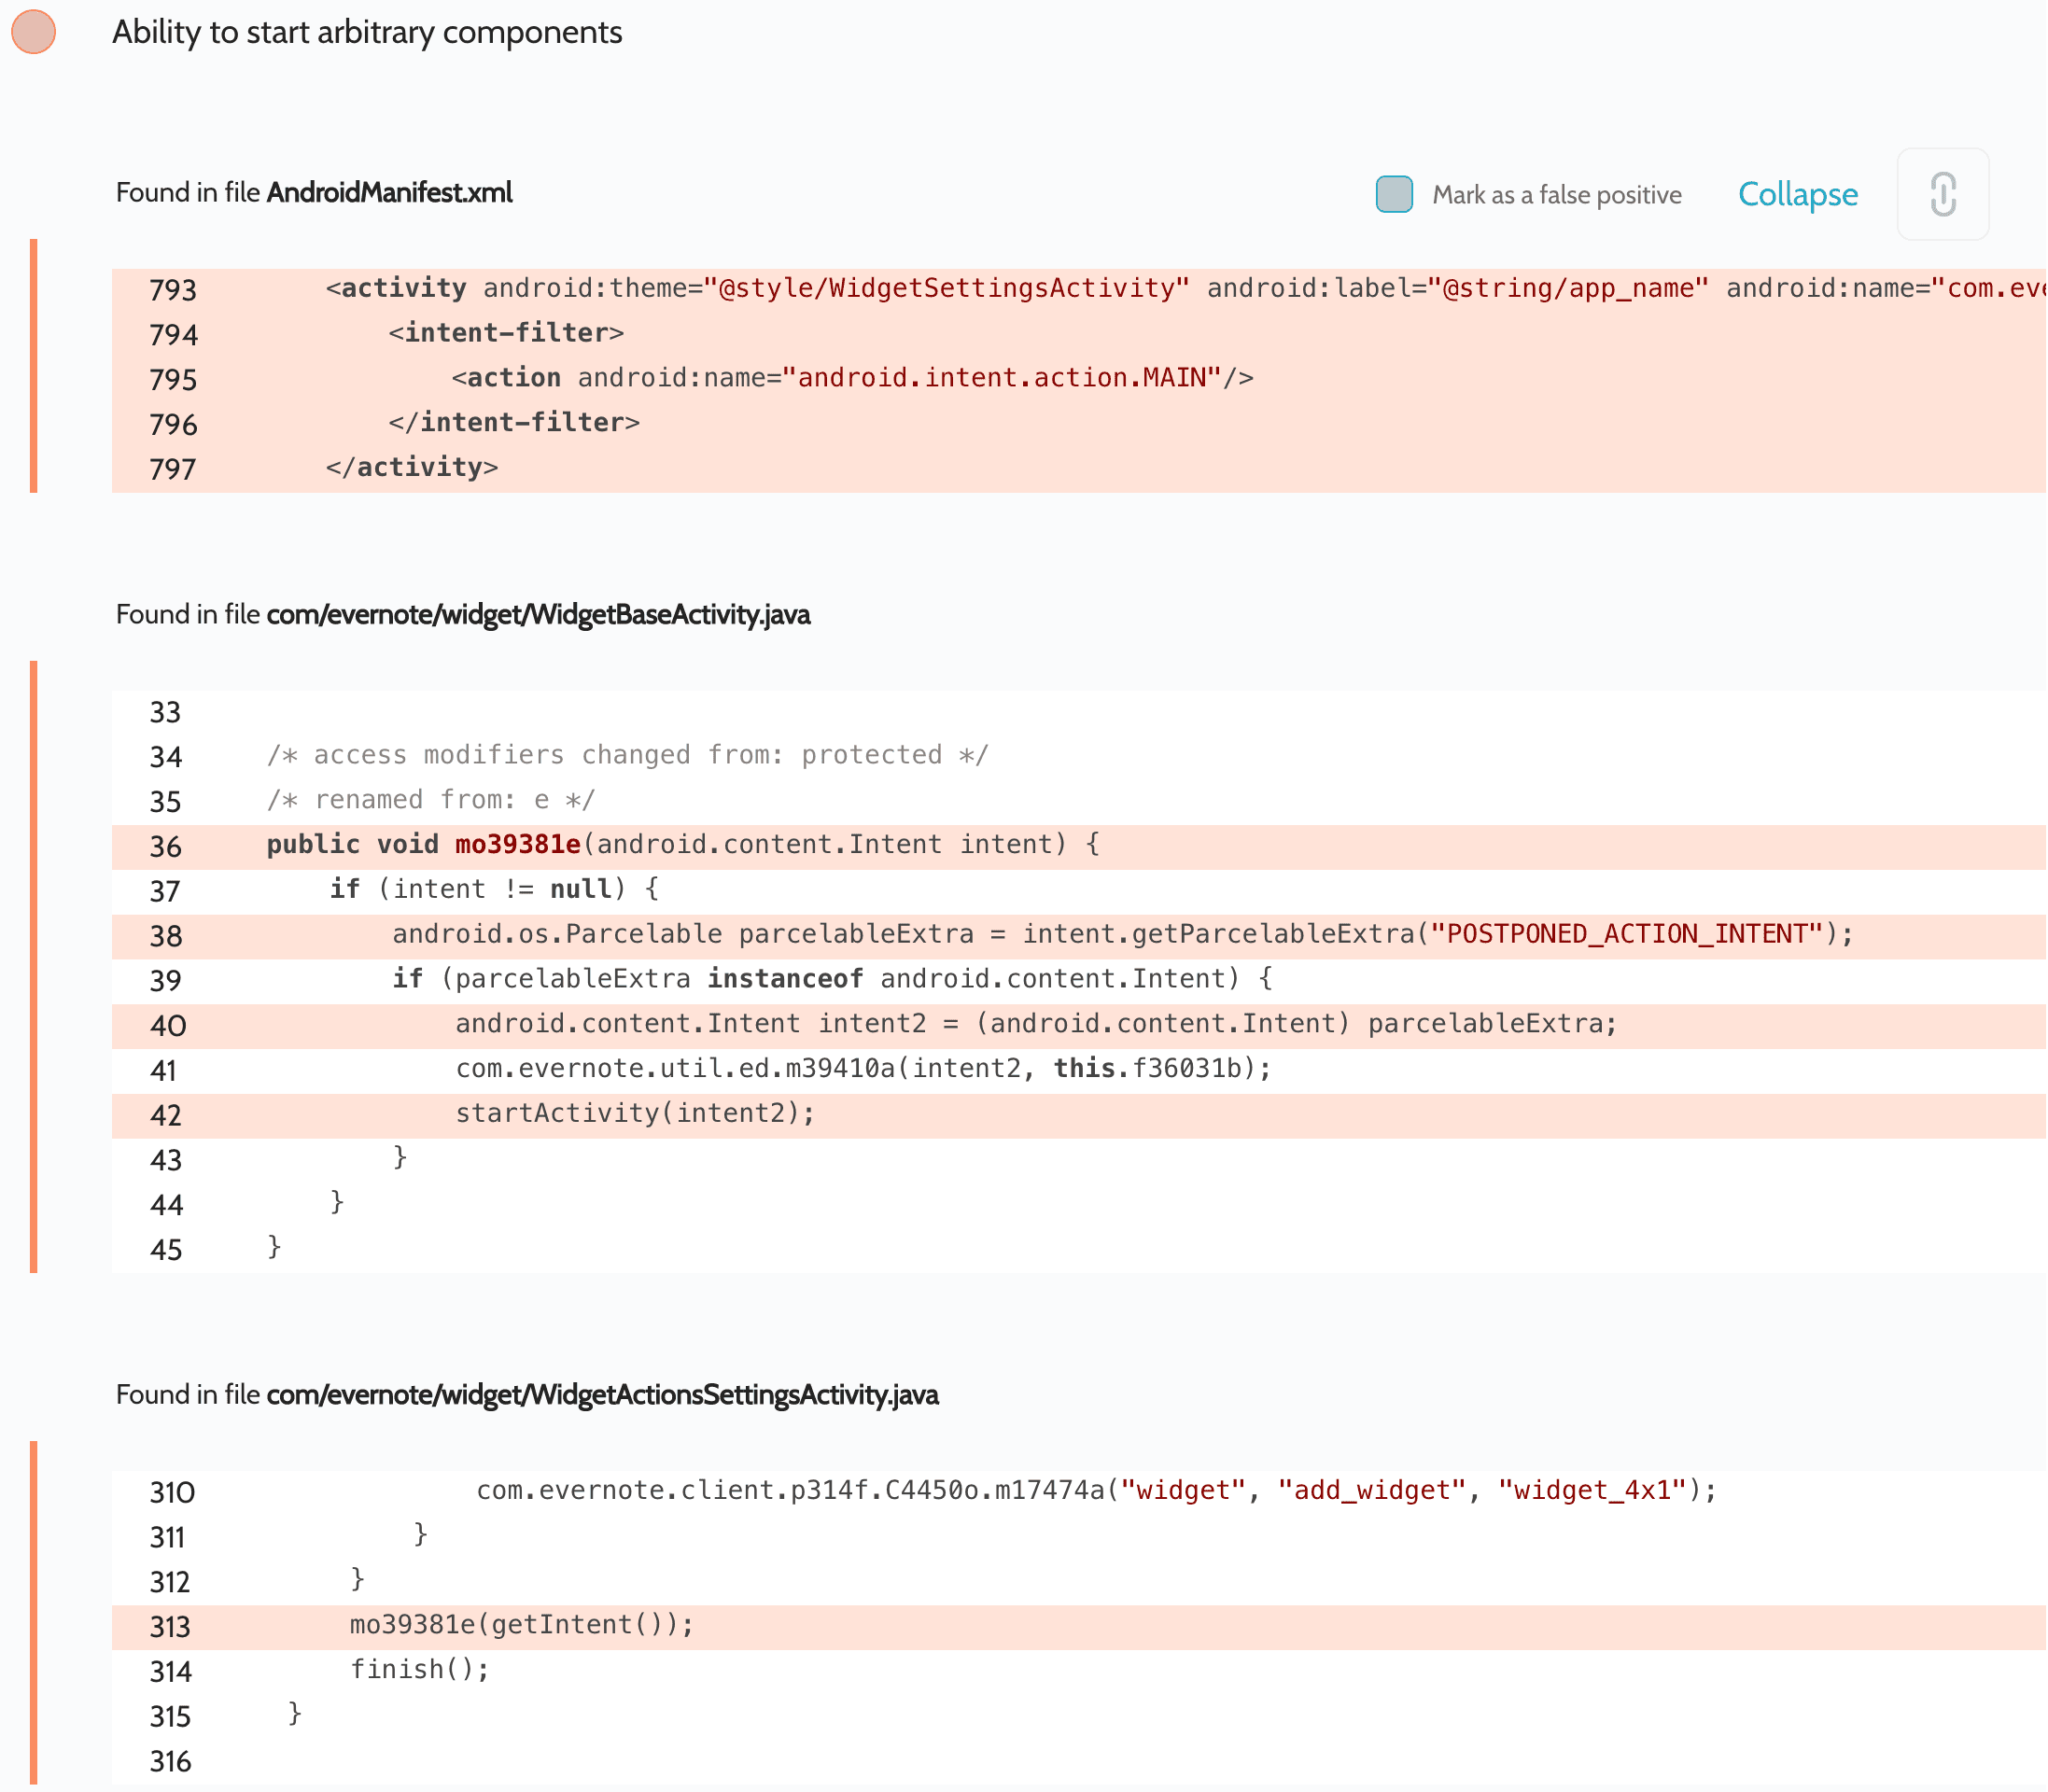2048x1792 pixels.
Task: Click line 40 Intent cast statement
Action: (x=1035, y=1024)
